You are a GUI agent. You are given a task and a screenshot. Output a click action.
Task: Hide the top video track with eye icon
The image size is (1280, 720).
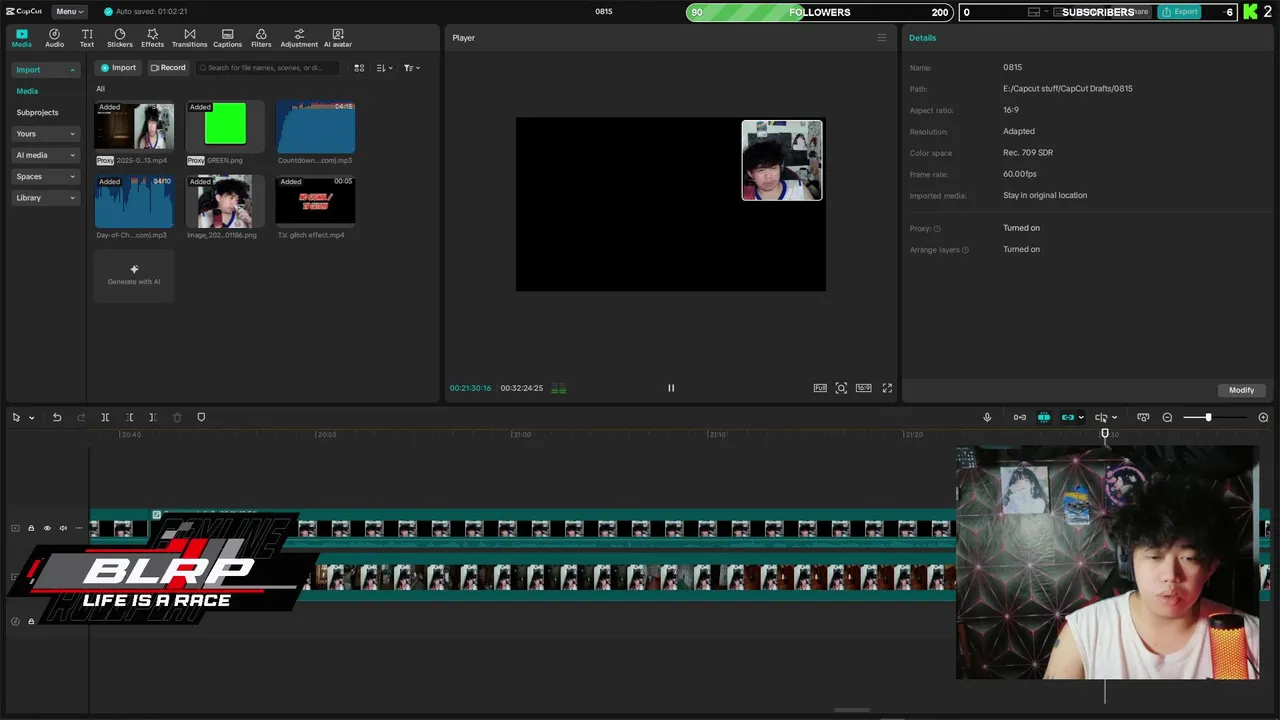tap(46, 528)
